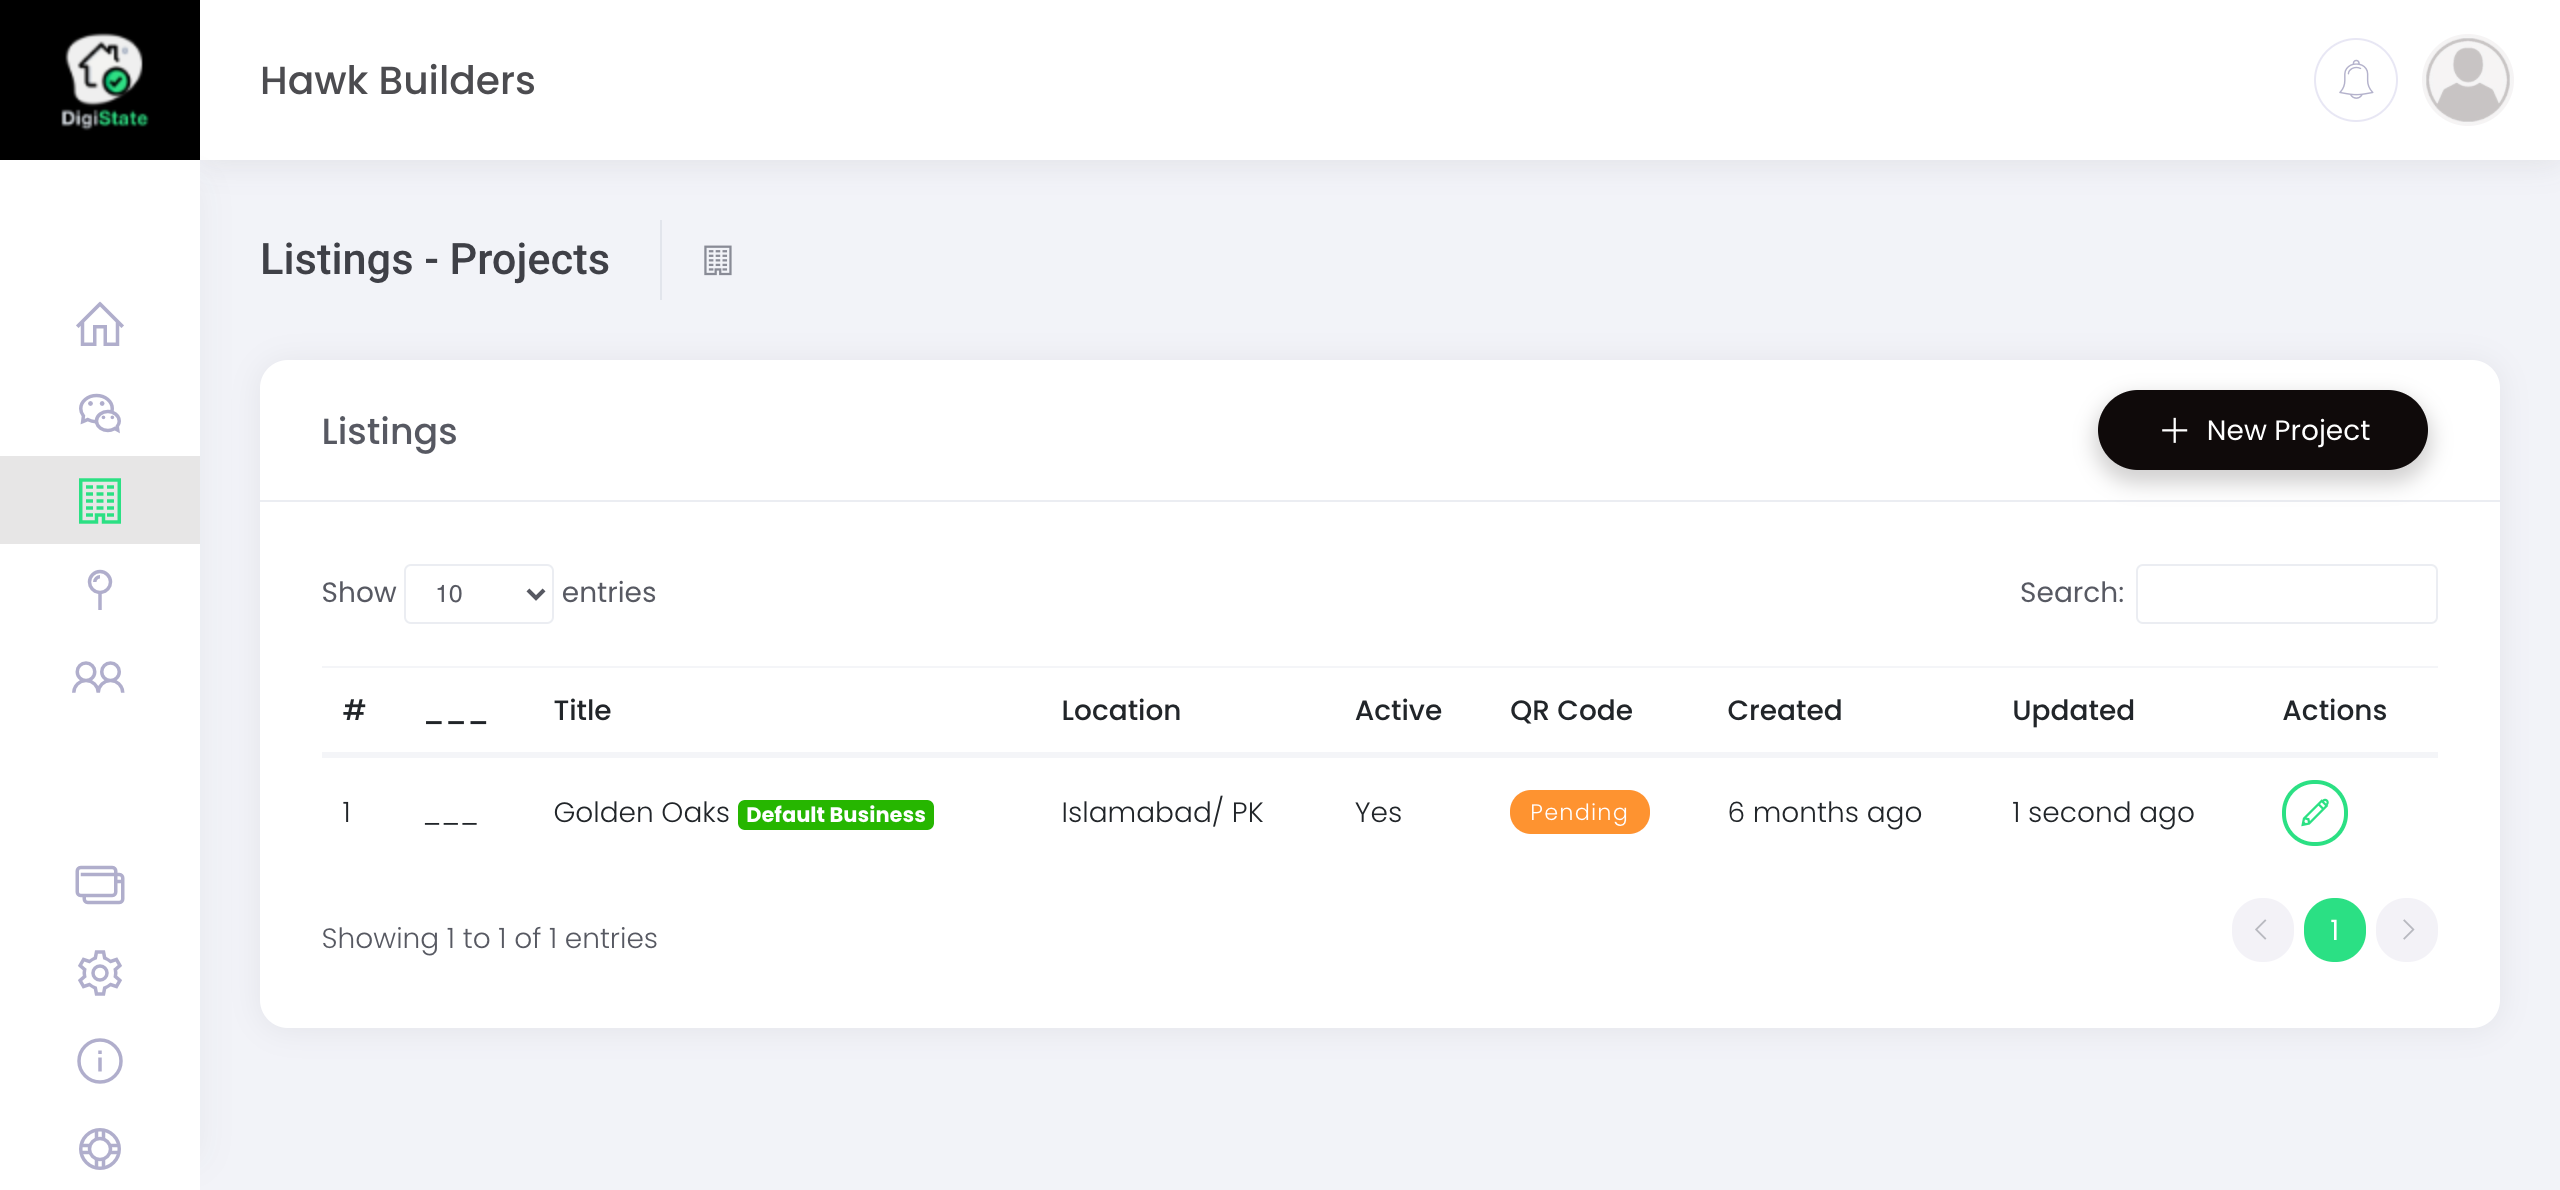Expand the Show entries dropdown
This screenshot has width=2560, height=1190.
point(479,594)
